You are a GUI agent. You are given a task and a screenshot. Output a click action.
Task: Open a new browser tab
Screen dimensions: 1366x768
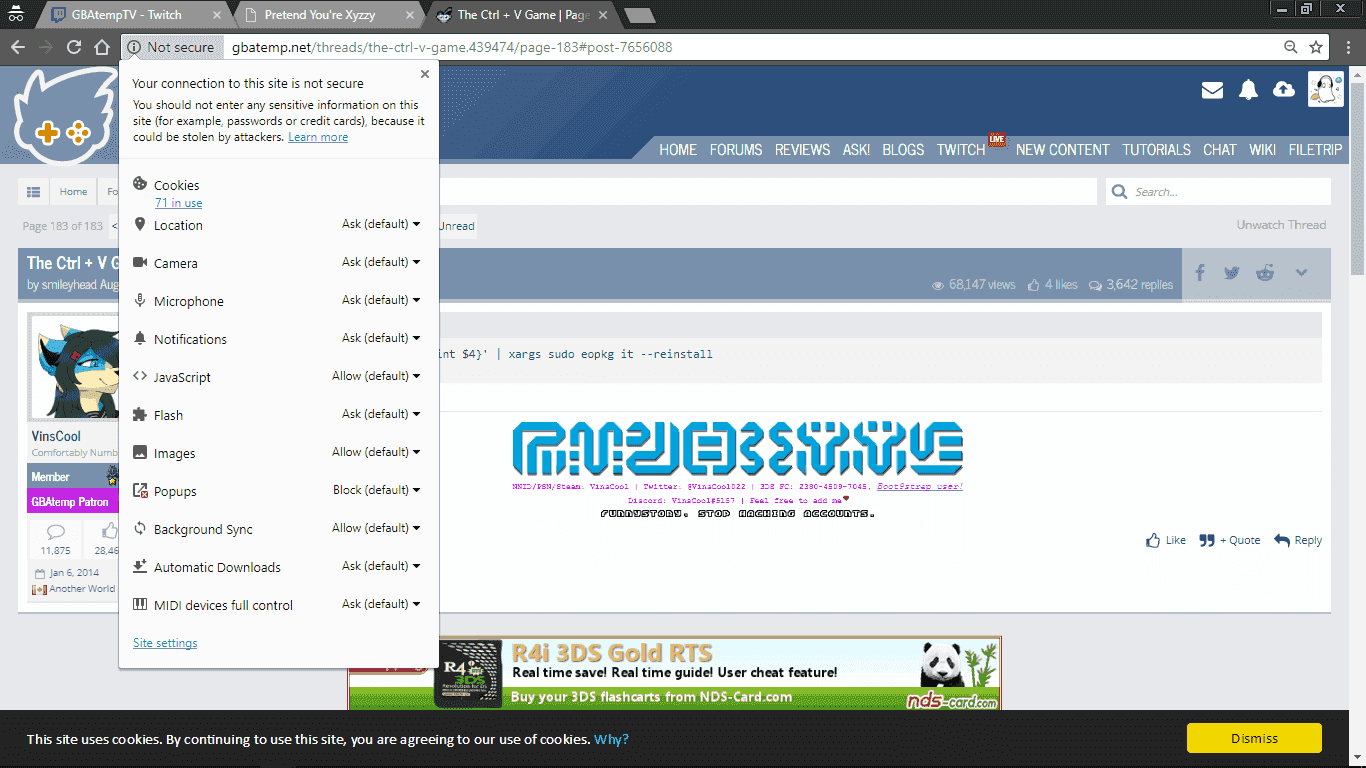point(639,15)
